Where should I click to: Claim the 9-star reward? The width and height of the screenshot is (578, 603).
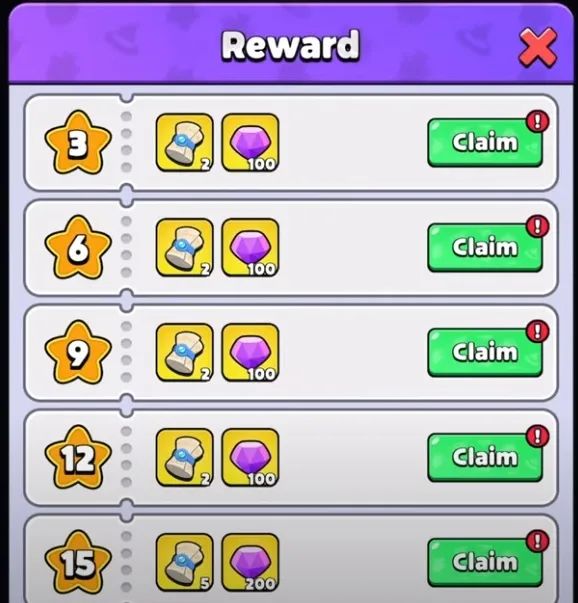(485, 353)
